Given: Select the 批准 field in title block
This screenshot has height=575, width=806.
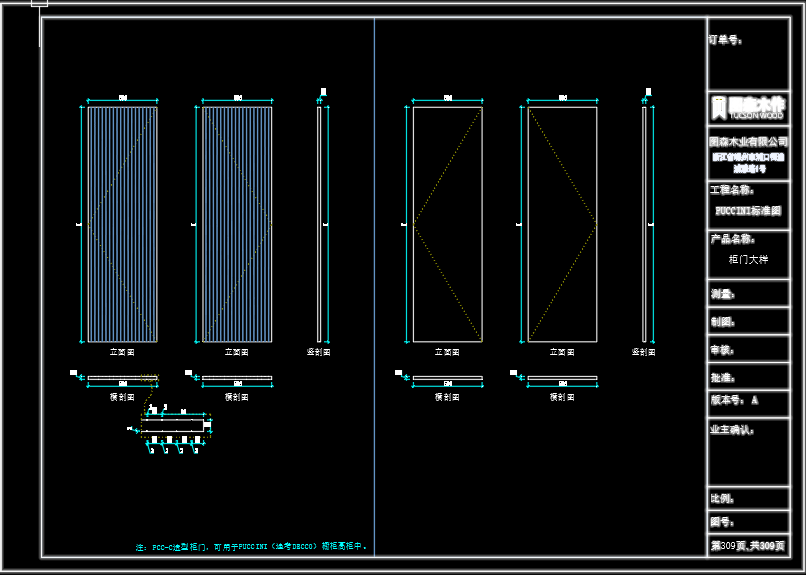Looking at the screenshot, I should pos(723,378).
